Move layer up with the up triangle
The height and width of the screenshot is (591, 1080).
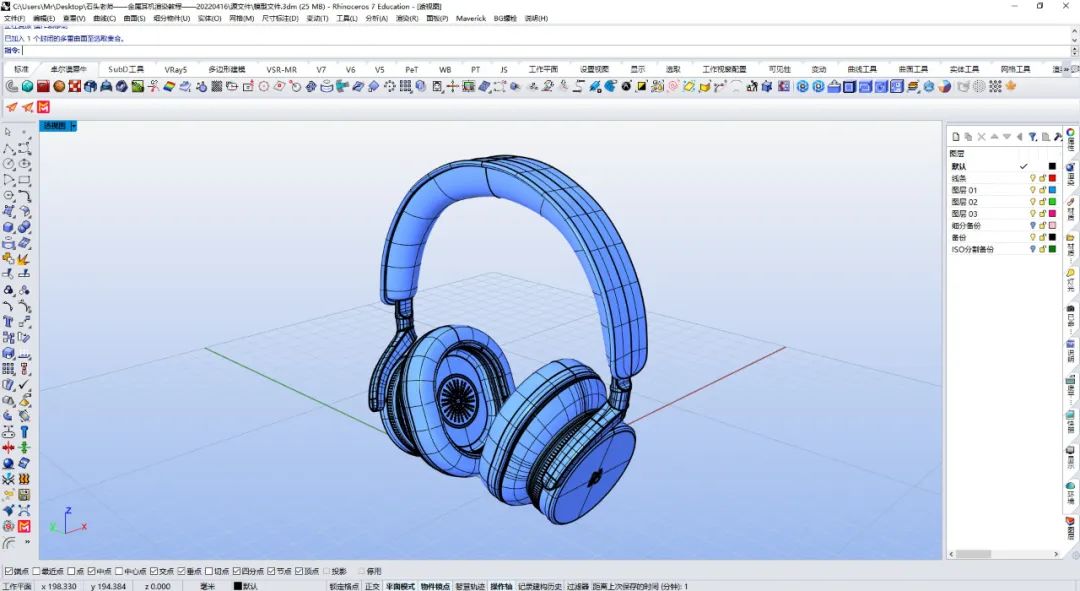995,137
